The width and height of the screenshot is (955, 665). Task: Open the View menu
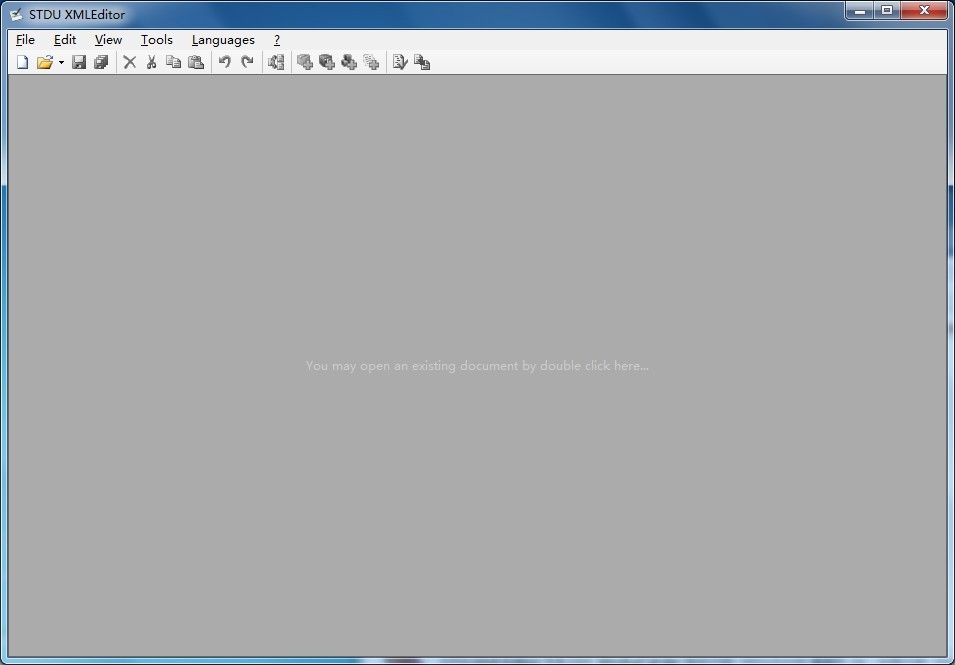coord(108,40)
